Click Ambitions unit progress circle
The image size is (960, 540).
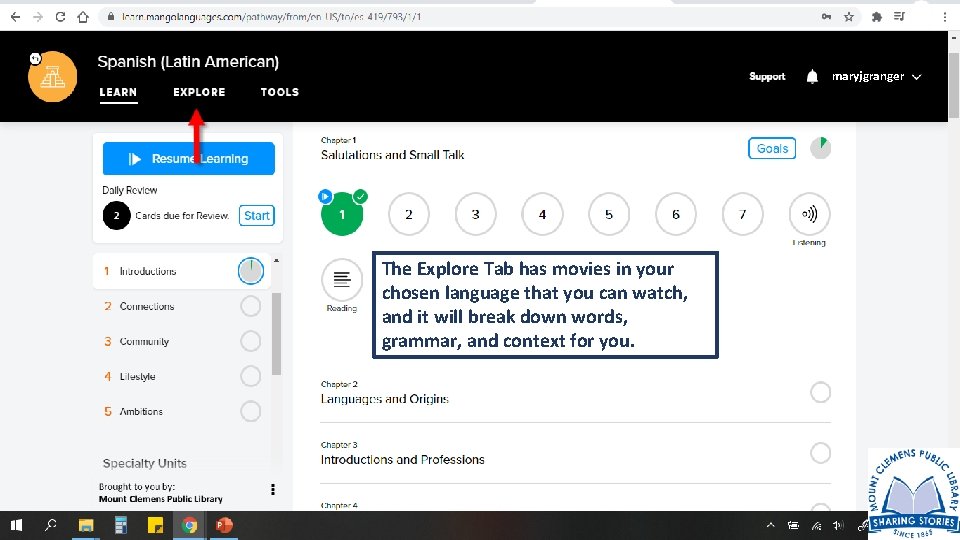pos(250,411)
